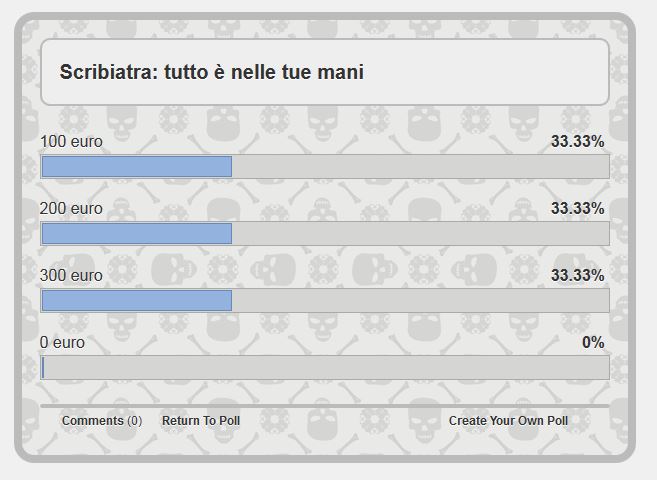Open Create Your Own Poll link

(x=508, y=421)
